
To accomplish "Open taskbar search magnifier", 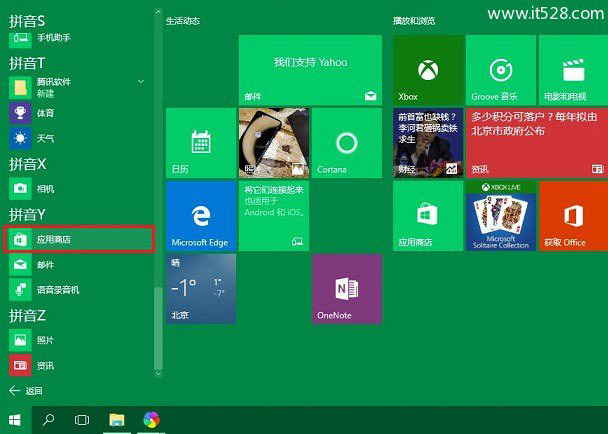I will pyautogui.click(x=48, y=420).
